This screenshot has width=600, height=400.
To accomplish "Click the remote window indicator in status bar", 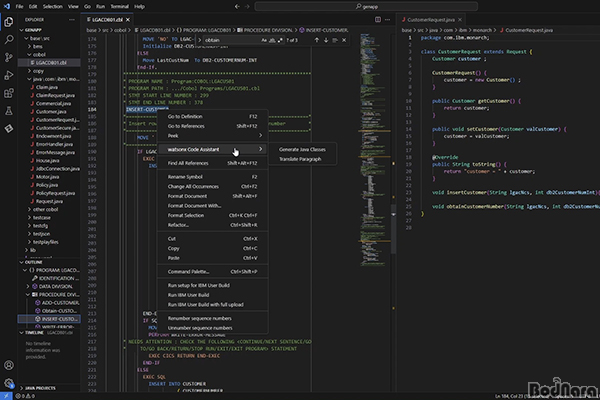I will tap(6, 396).
